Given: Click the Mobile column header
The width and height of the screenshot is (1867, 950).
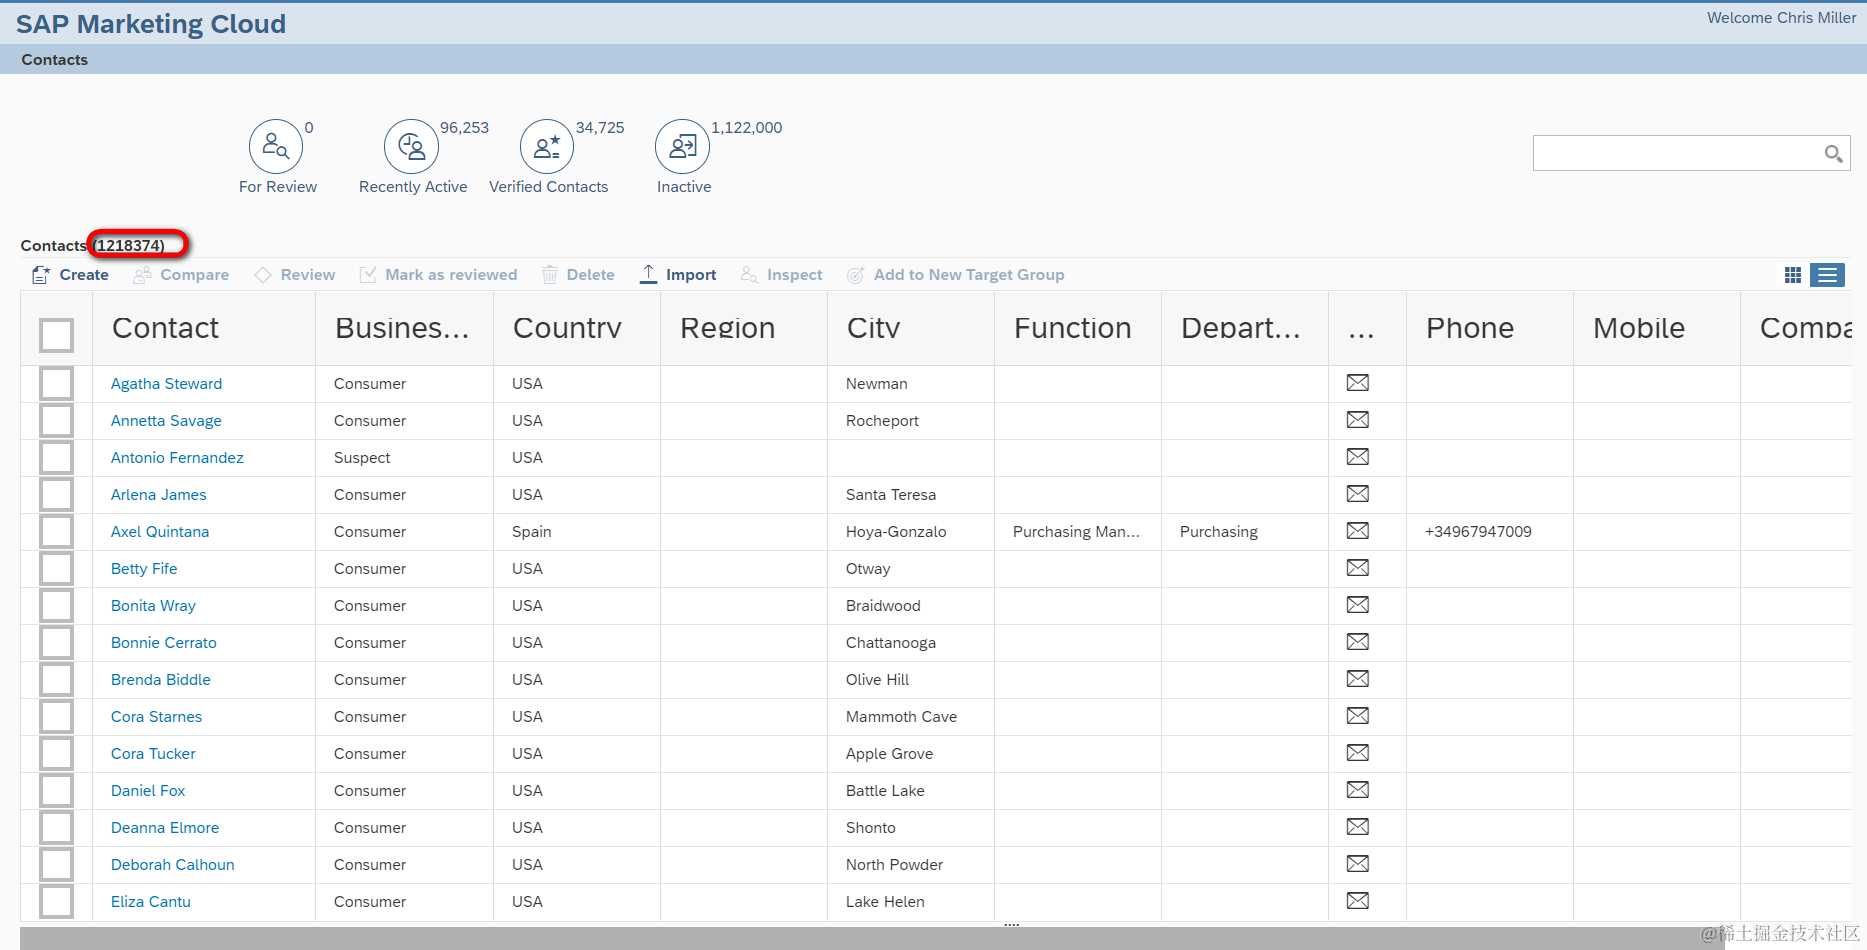Looking at the screenshot, I should coord(1657,328).
